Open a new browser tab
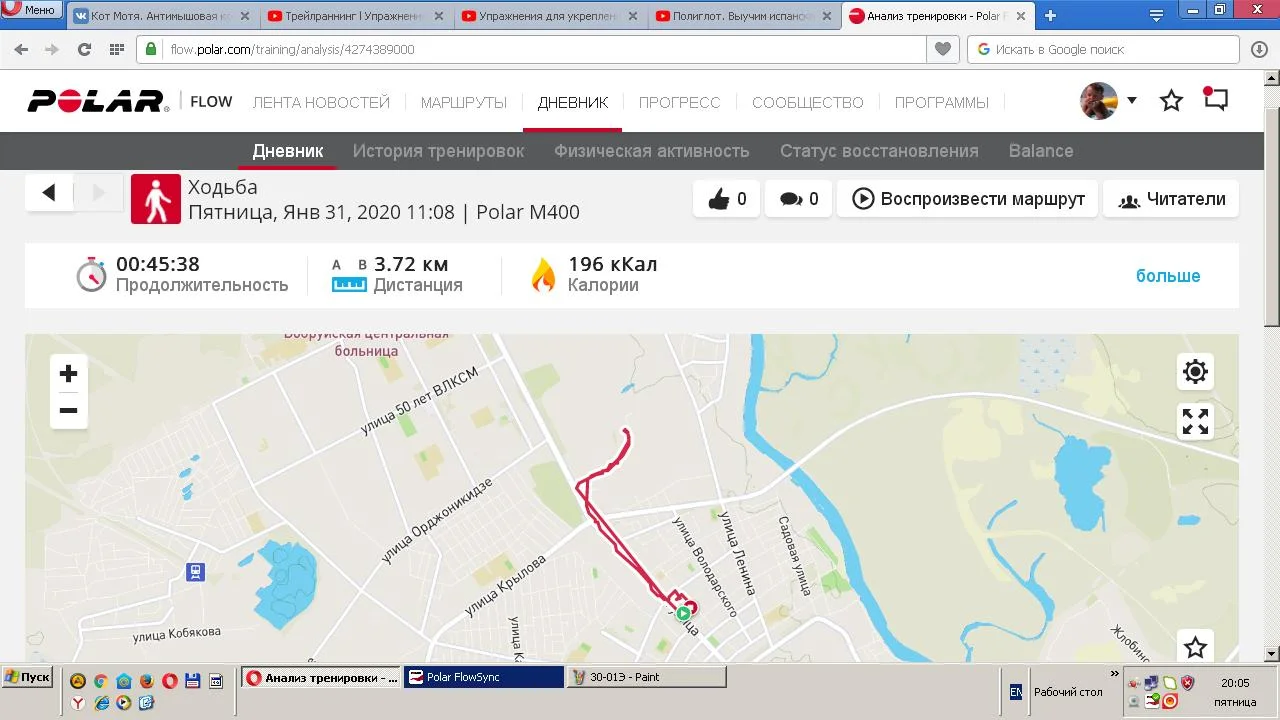 (x=1050, y=16)
